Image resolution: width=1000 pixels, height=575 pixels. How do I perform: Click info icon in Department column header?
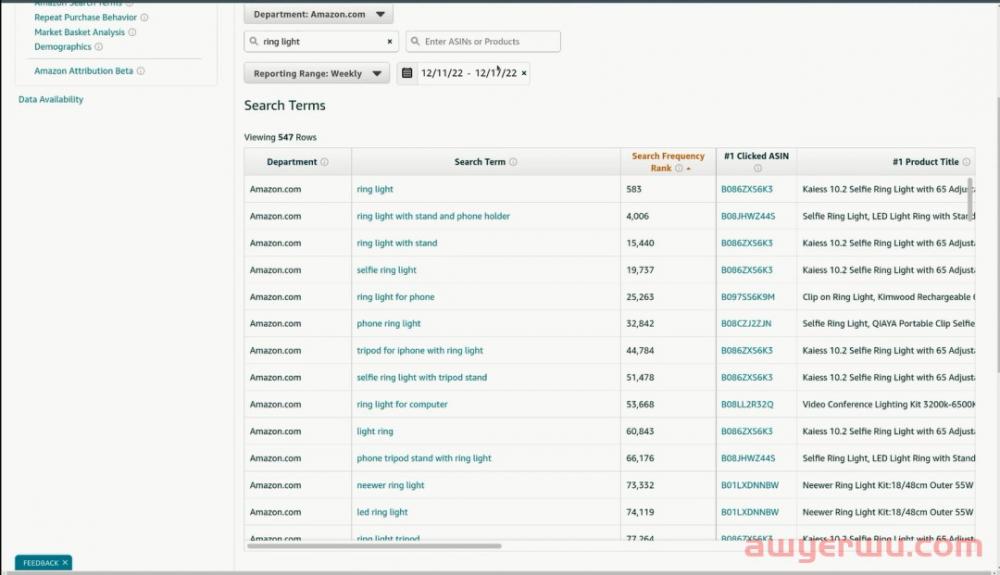click(324, 162)
